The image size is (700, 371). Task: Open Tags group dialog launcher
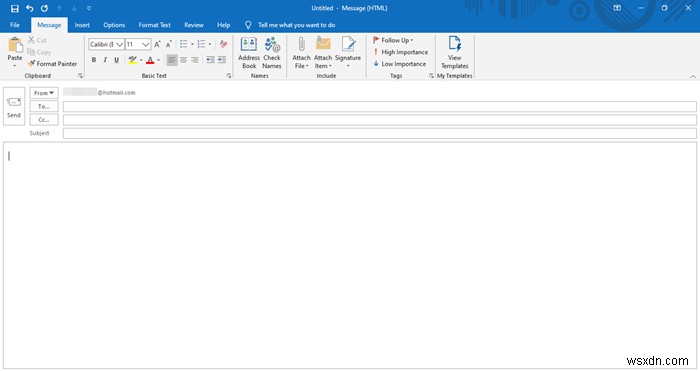coord(431,76)
